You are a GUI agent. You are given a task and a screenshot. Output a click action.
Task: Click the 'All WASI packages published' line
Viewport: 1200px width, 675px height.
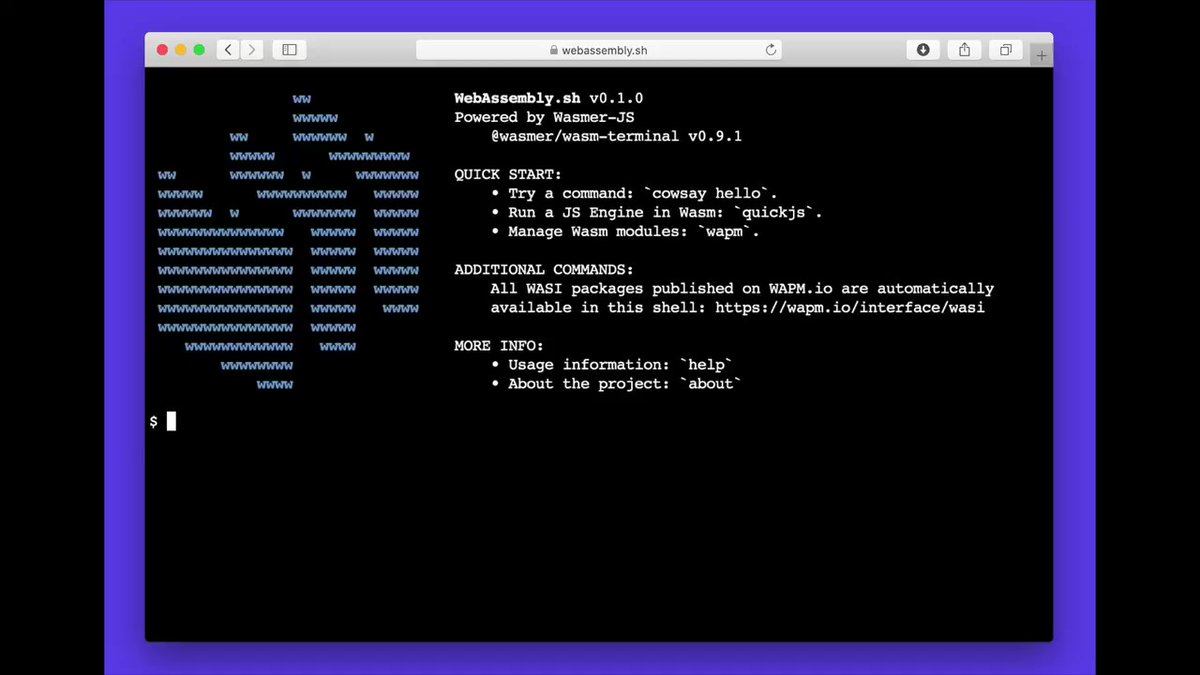(x=742, y=288)
